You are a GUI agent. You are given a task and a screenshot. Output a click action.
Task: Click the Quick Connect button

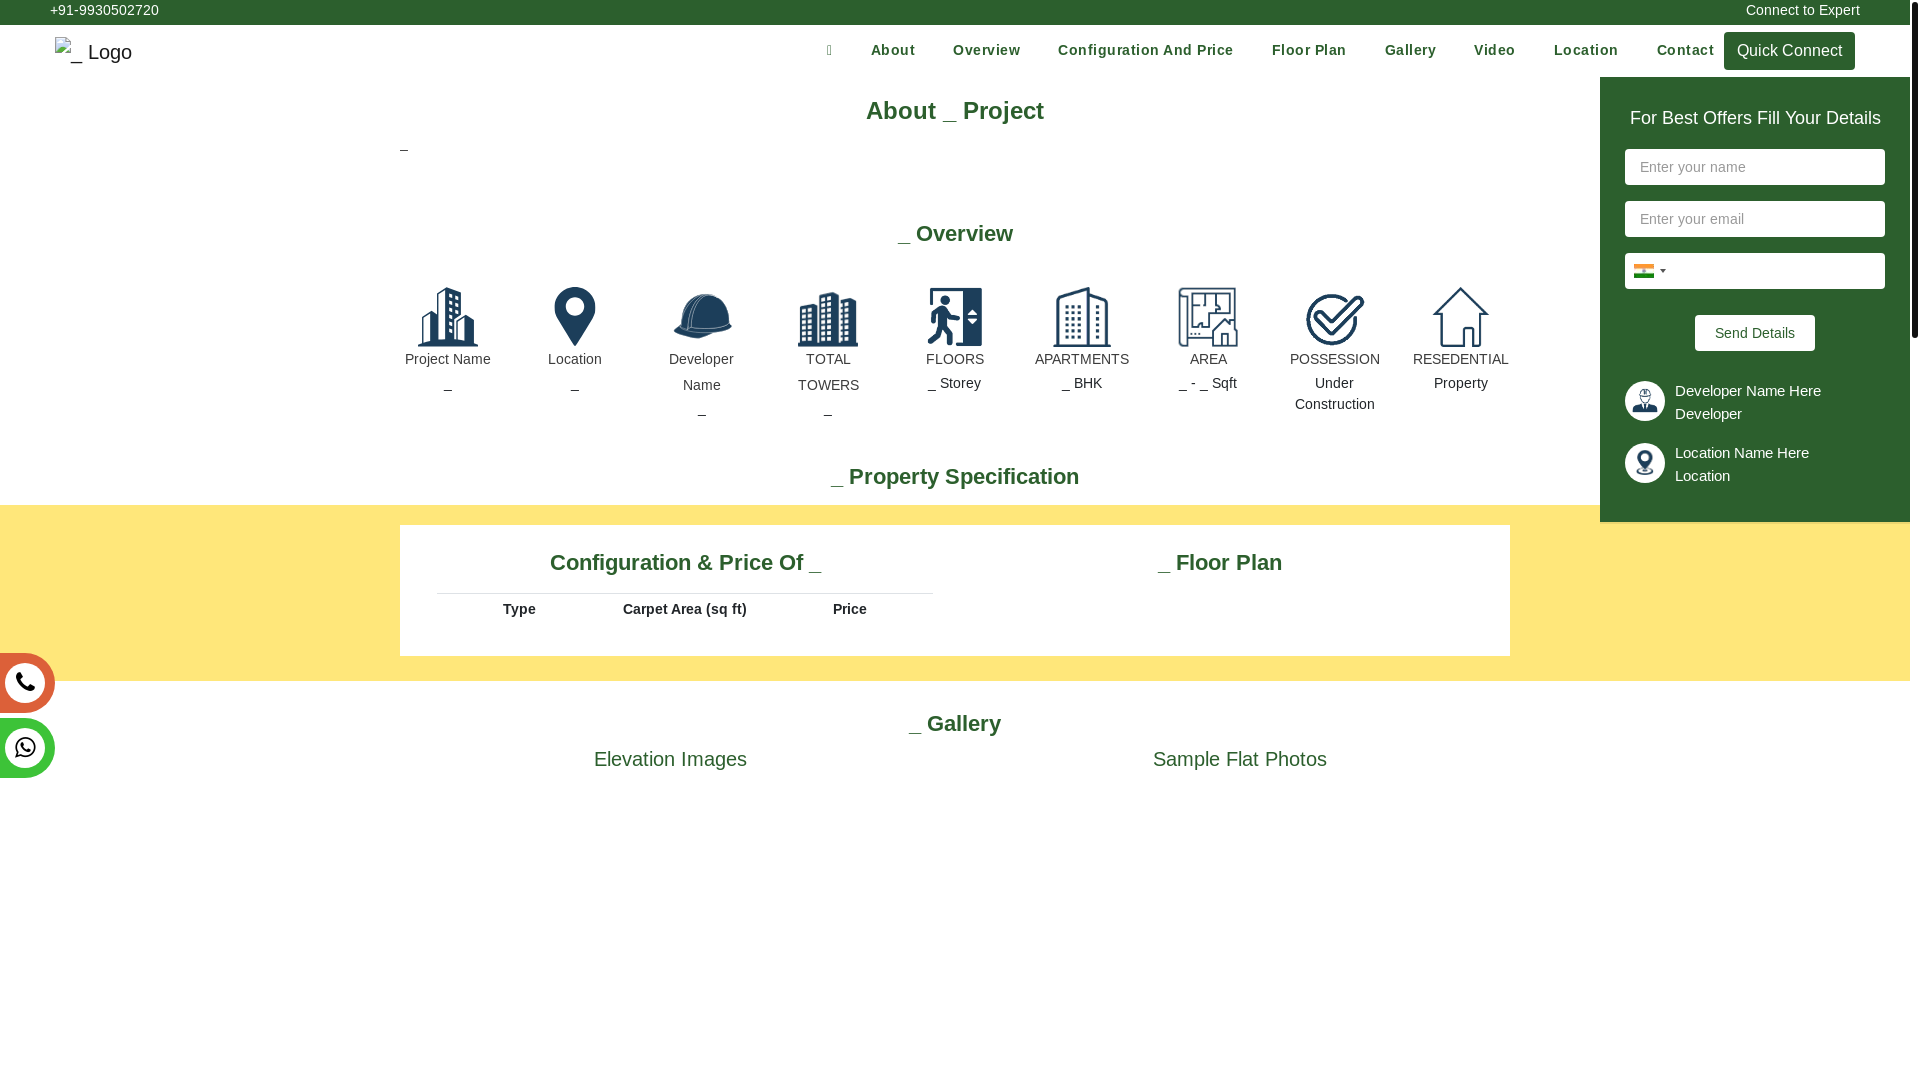pos(1789,51)
